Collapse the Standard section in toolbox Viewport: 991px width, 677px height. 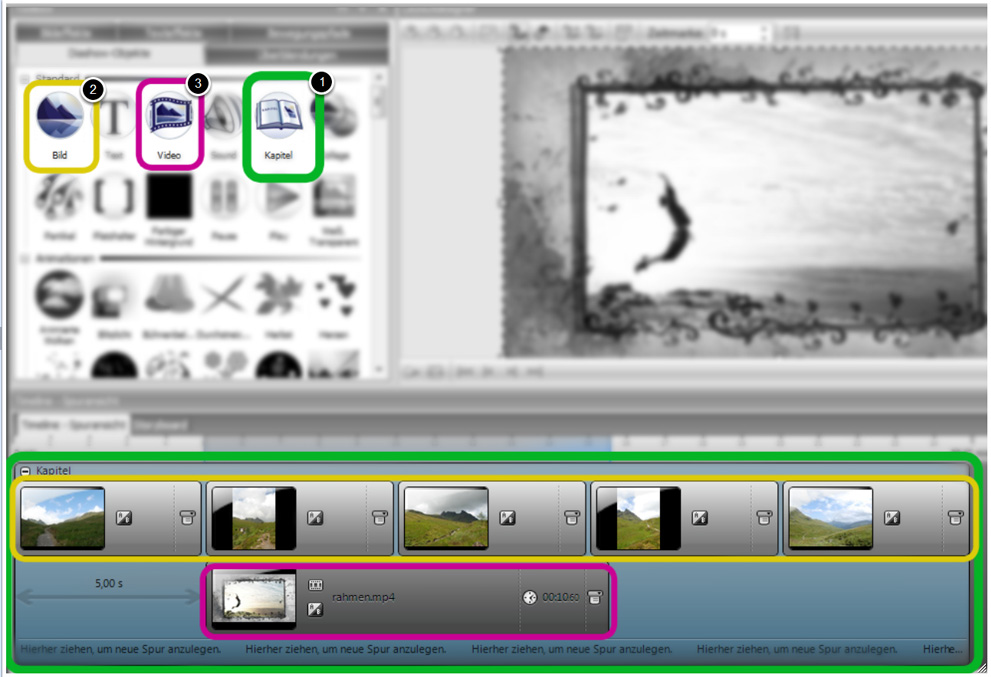pos(24,77)
